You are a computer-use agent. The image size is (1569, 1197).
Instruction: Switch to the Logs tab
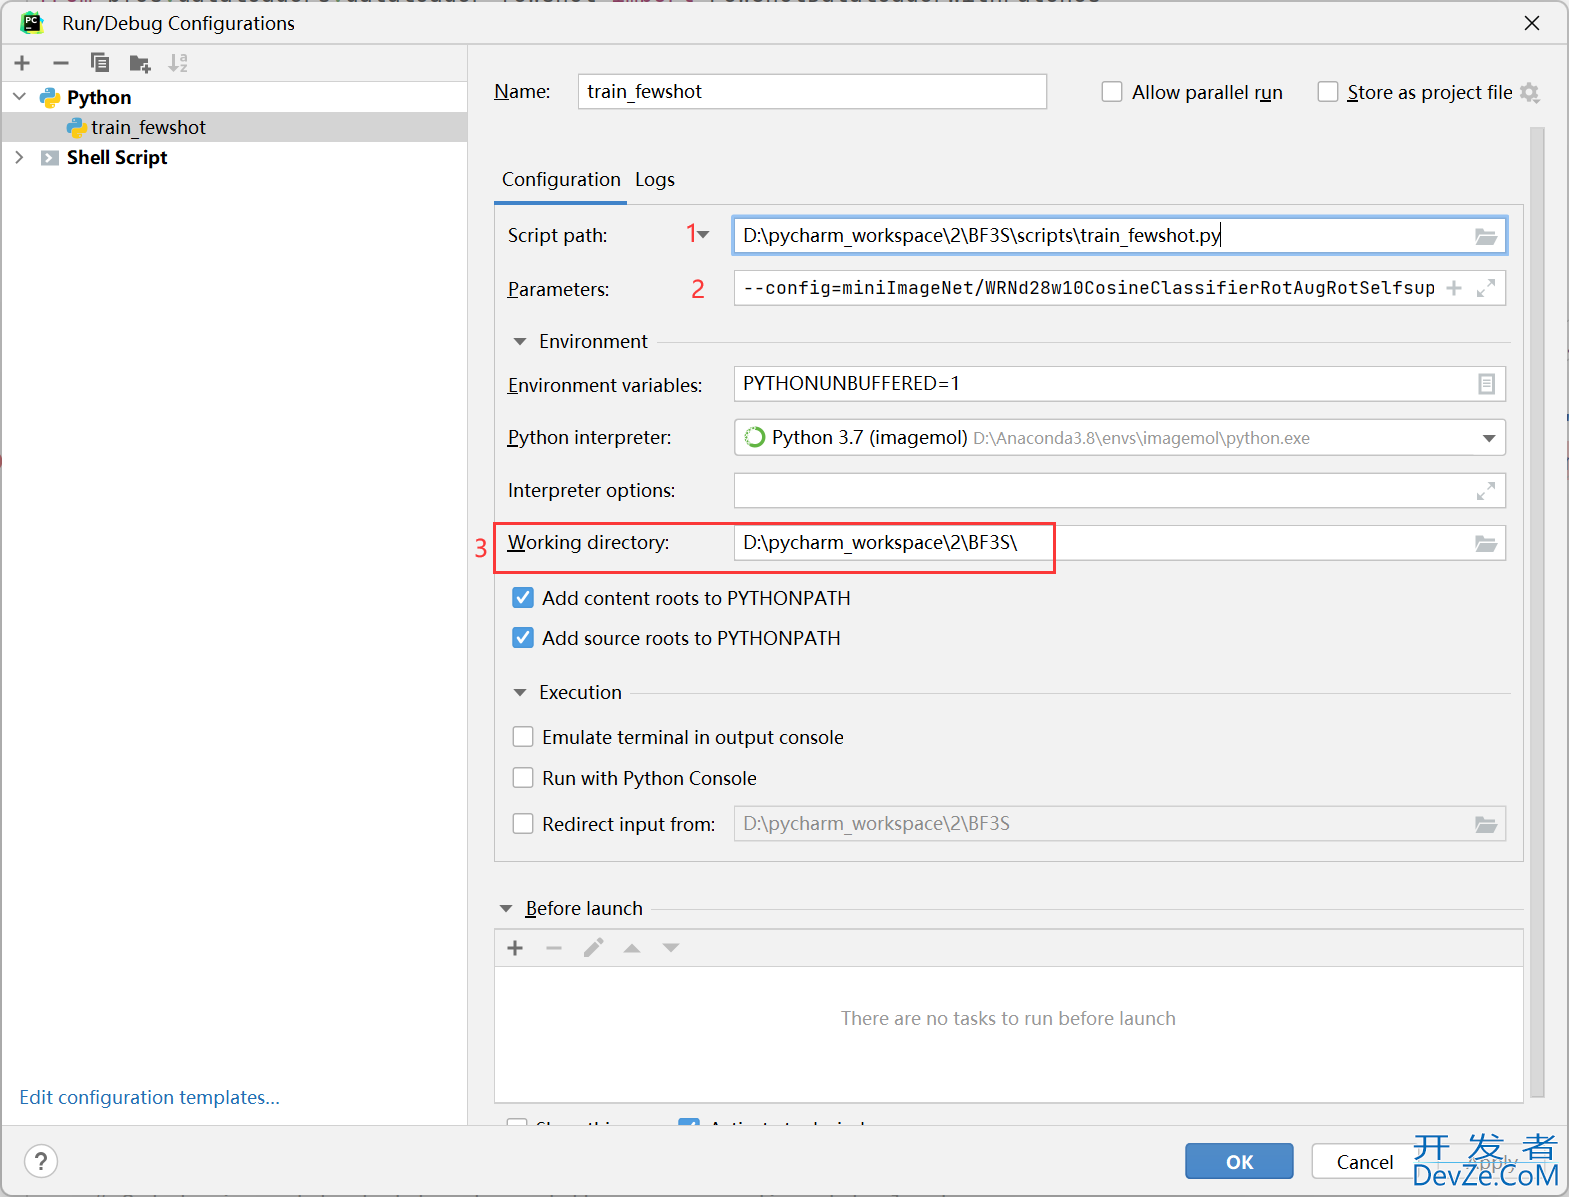655,180
